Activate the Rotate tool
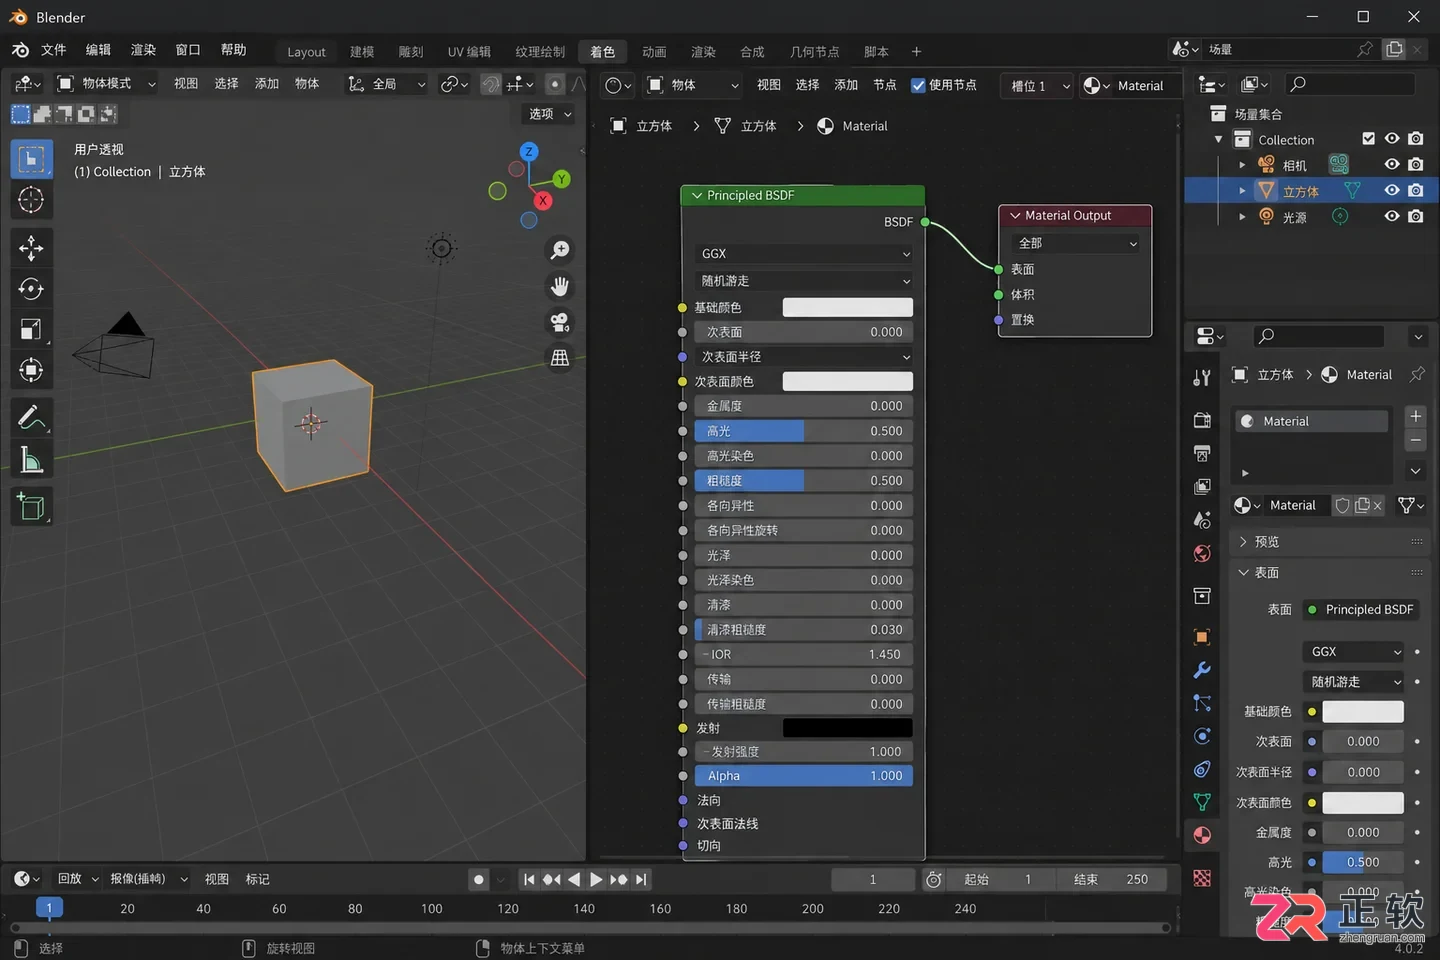Viewport: 1440px width, 960px height. (31, 289)
